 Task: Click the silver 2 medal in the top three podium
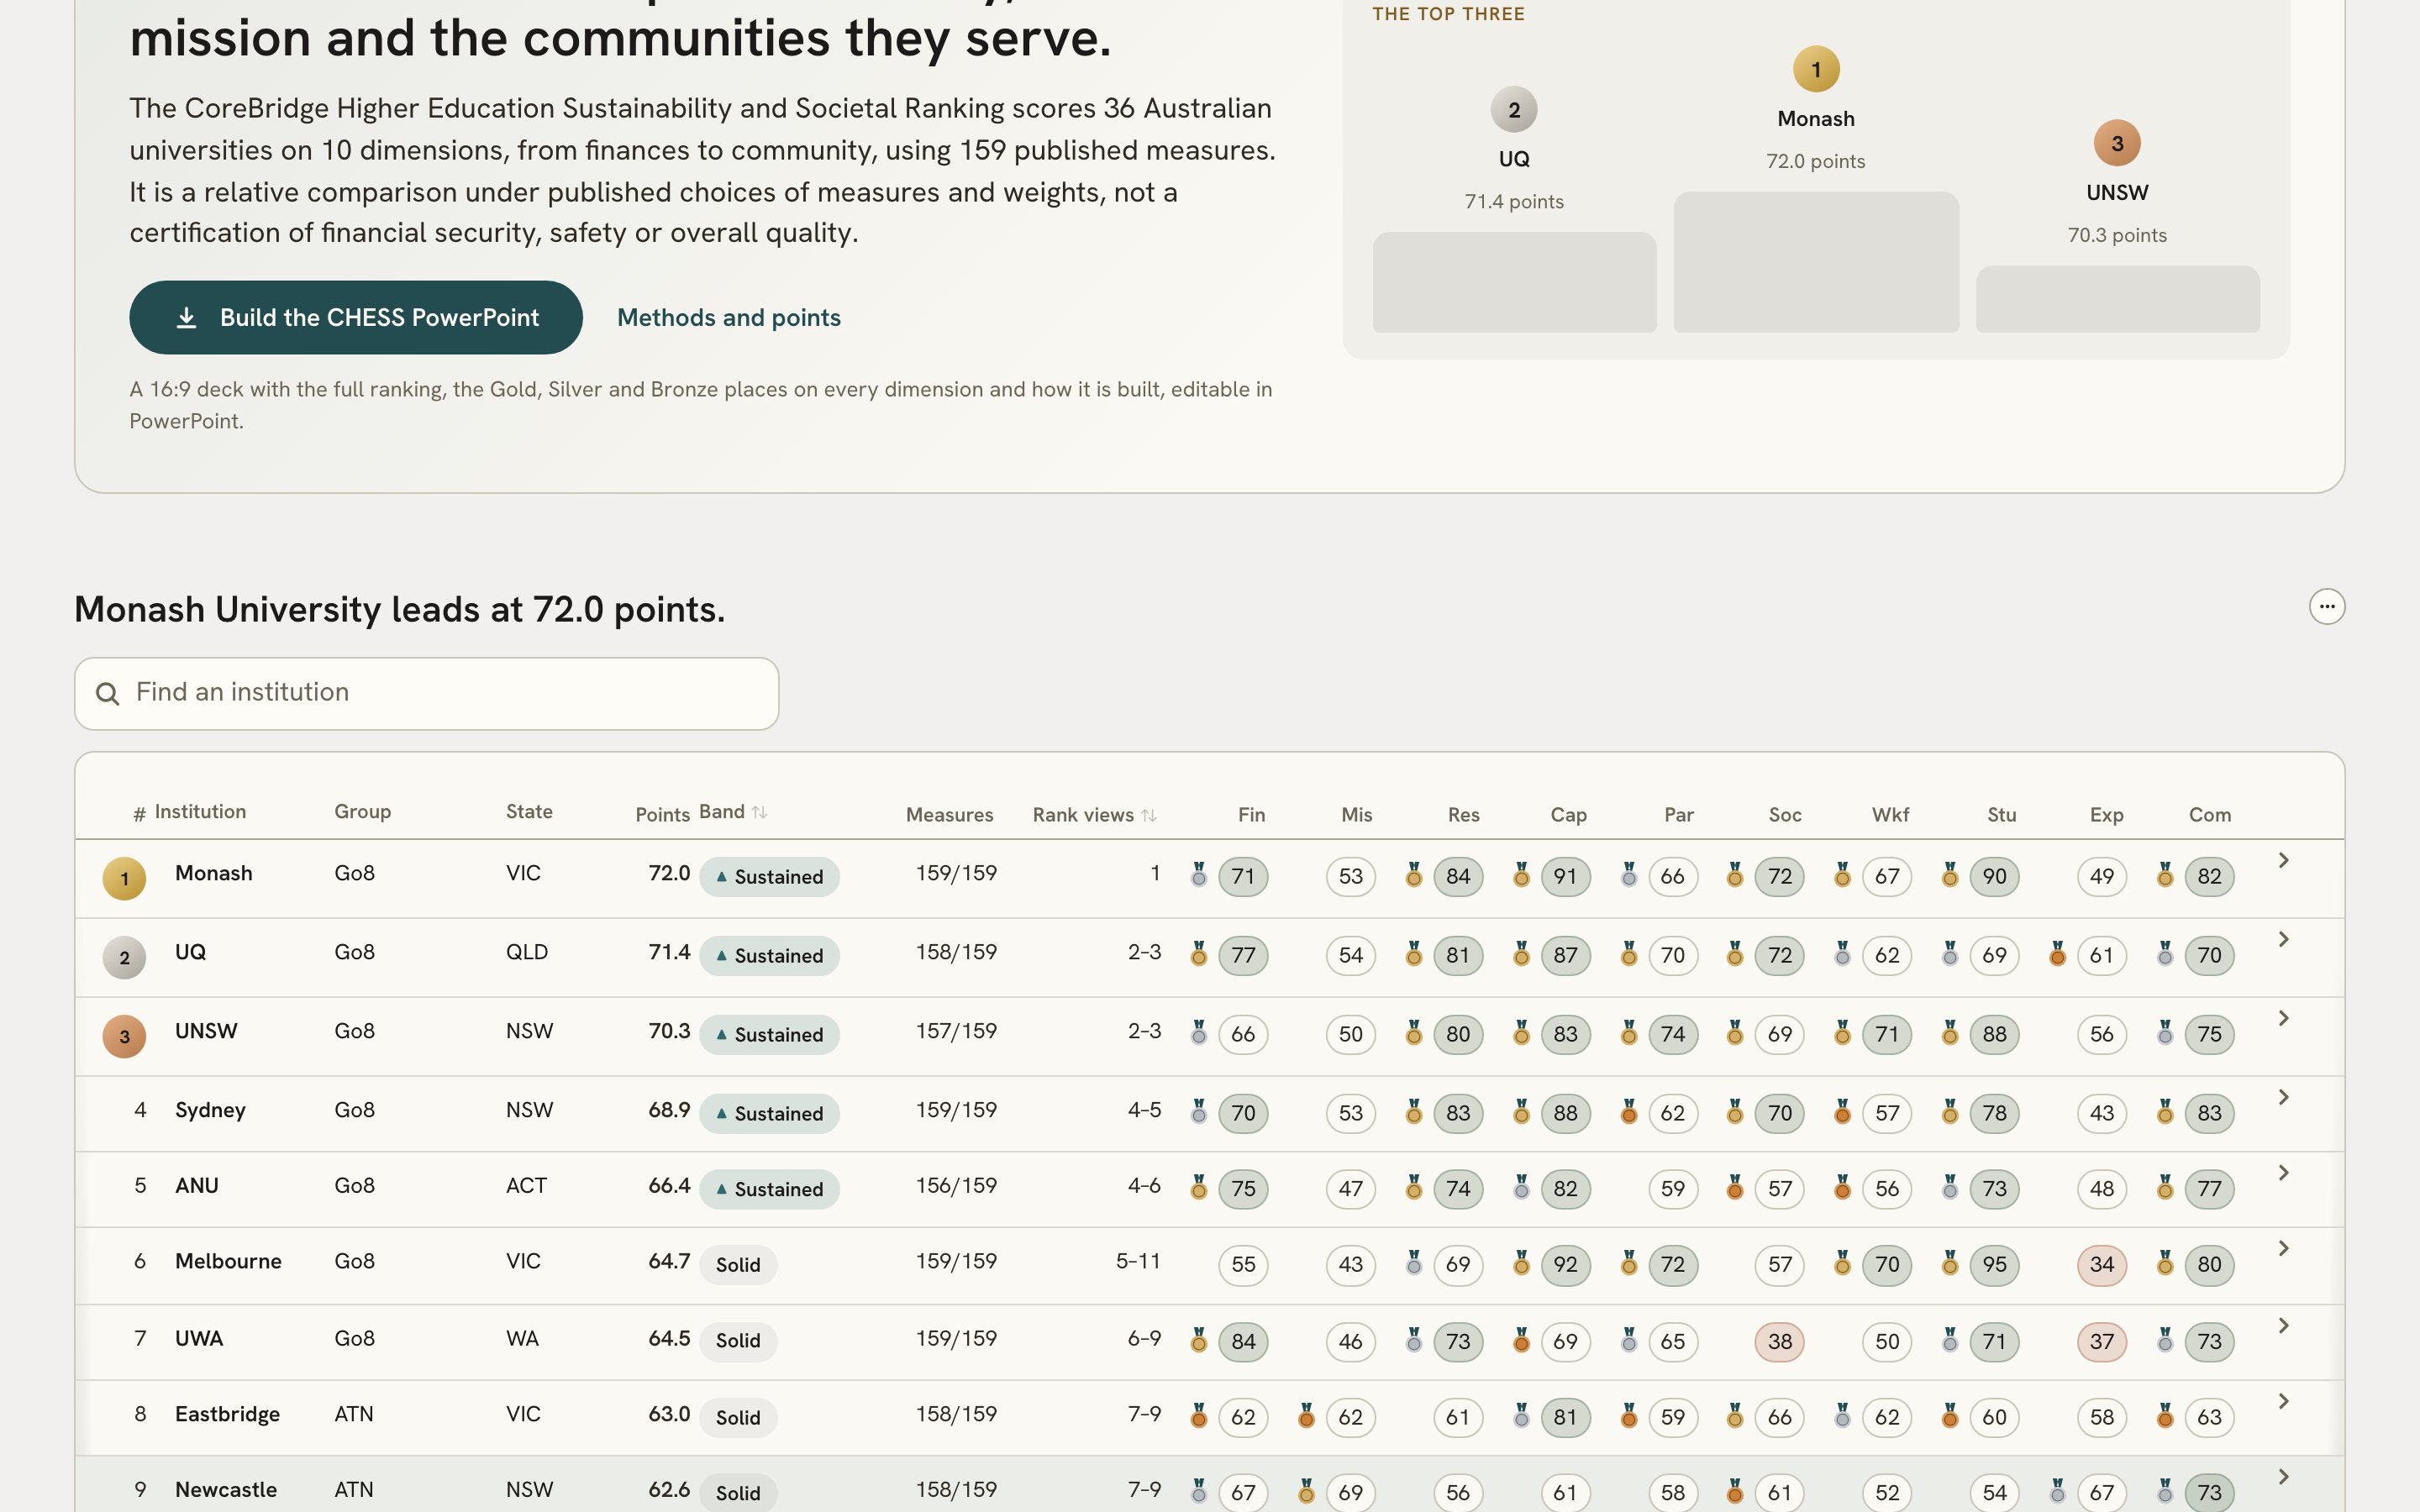1514,109
